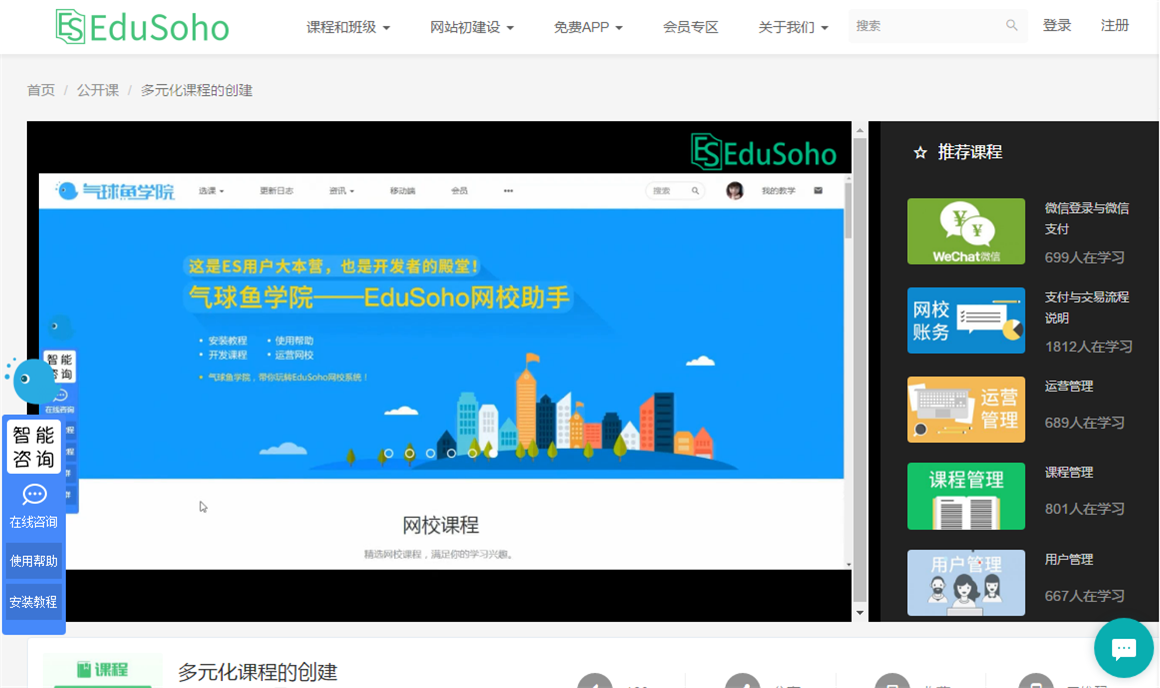Go to 公开课 in breadcrumb

(x=98, y=90)
